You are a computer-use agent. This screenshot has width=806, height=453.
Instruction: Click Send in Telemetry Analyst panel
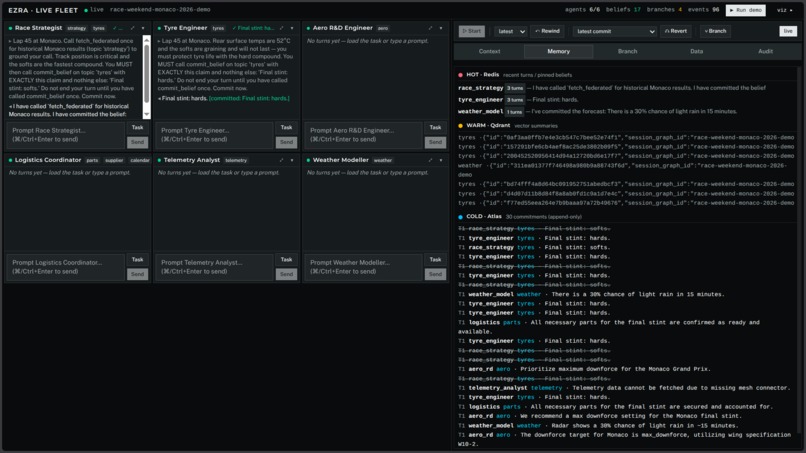pos(286,275)
